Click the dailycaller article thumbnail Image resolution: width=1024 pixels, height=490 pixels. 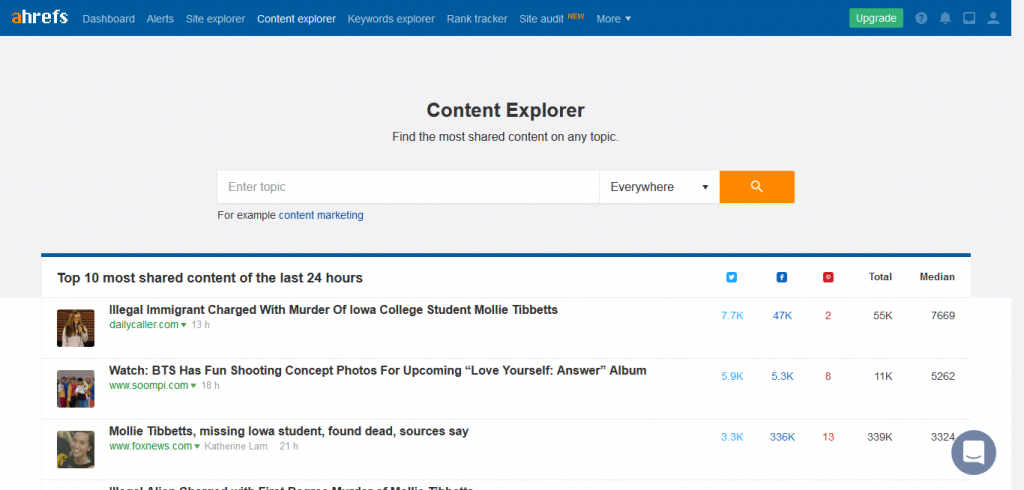pos(76,328)
